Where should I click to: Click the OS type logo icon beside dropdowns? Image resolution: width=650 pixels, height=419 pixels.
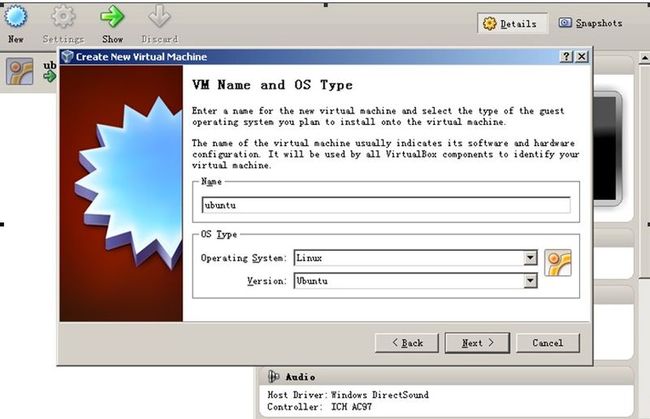click(558, 263)
